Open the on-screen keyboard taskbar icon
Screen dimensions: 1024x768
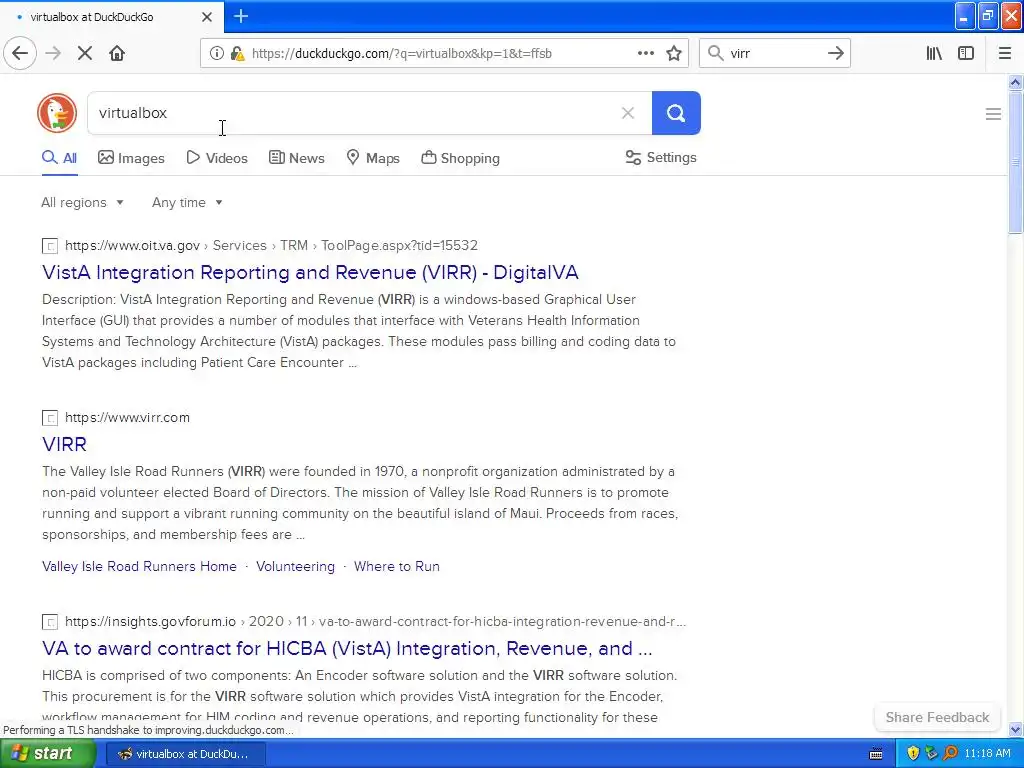[x=876, y=754]
